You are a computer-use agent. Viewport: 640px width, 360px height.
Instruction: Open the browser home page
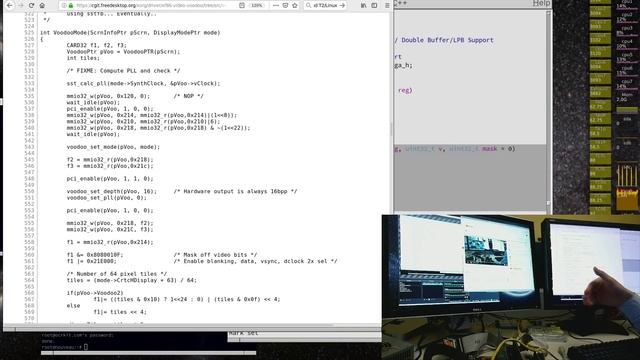(42, 5)
